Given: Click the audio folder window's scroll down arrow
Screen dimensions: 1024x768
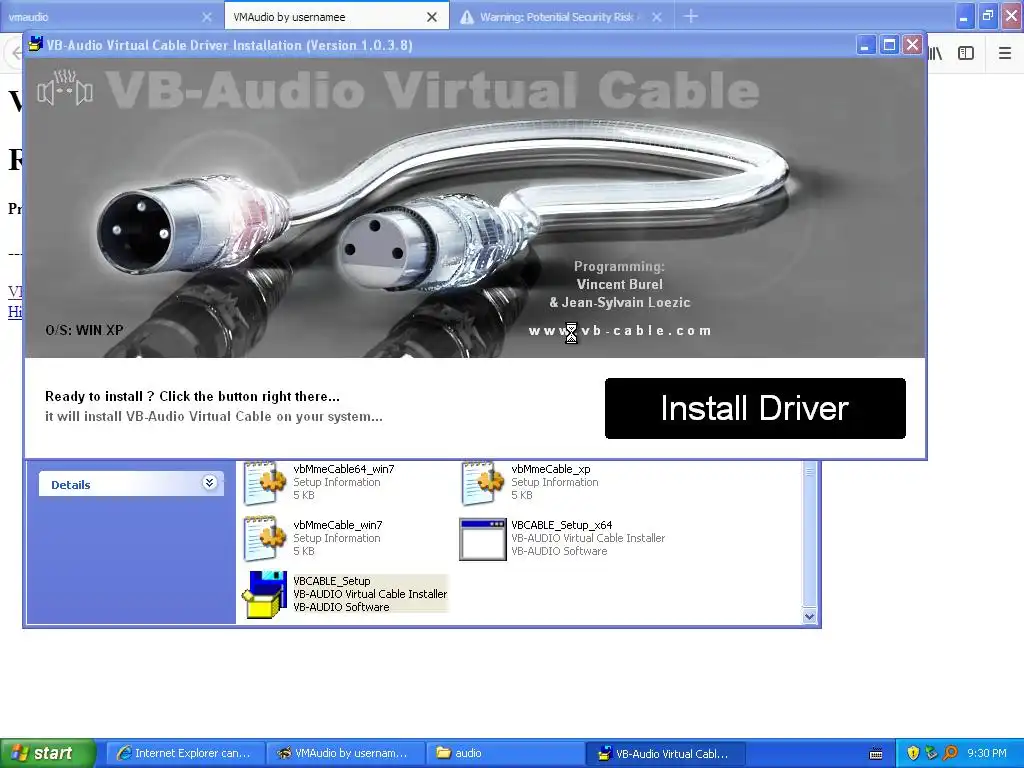Looking at the screenshot, I should (x=809, y=616).
